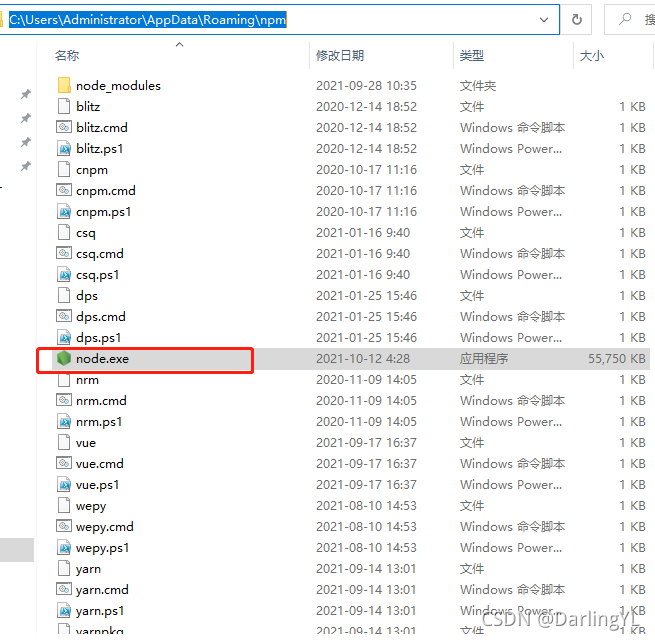
Task: Select the file name wepy.ps1
Action: pos(103,548)
